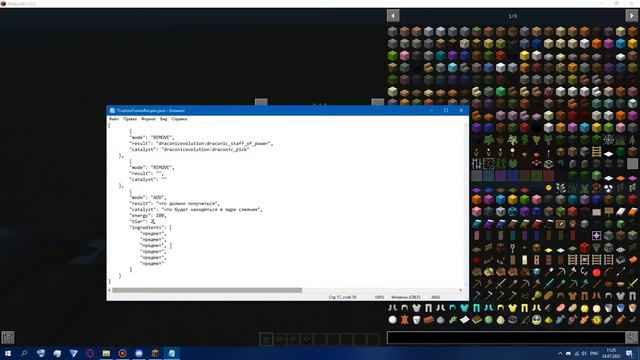Open the bottom-left Minecraft overlay button

coord(8,338)
